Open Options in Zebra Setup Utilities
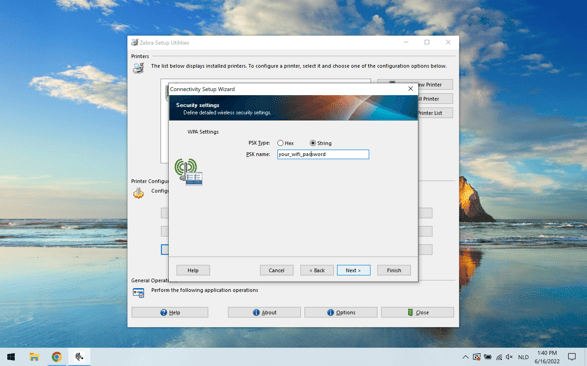Image resolution: width=587 pixels, height=366 pixels. [341, 312]
